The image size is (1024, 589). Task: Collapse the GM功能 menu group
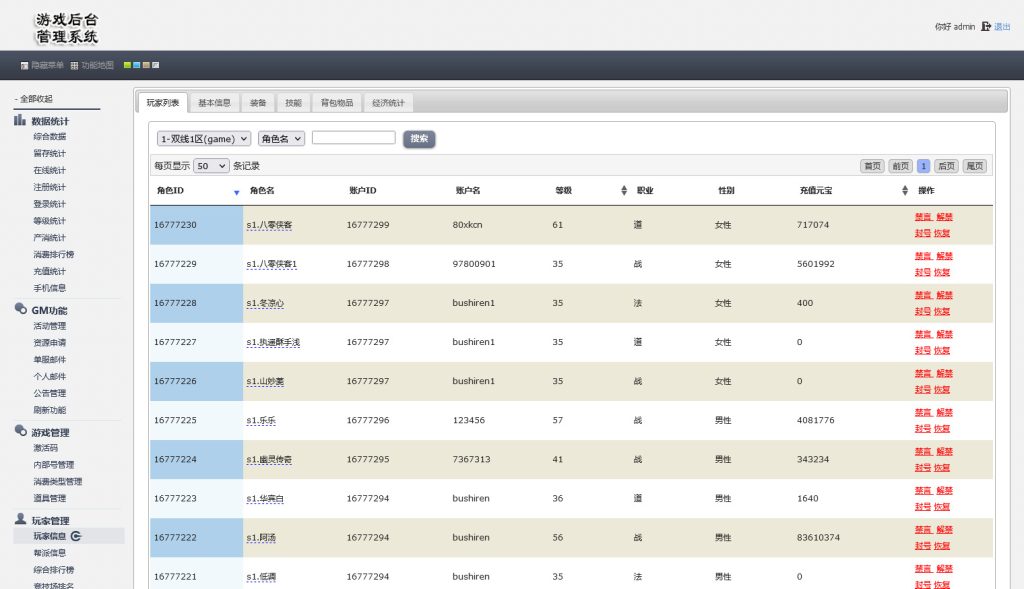pos(49,310)
